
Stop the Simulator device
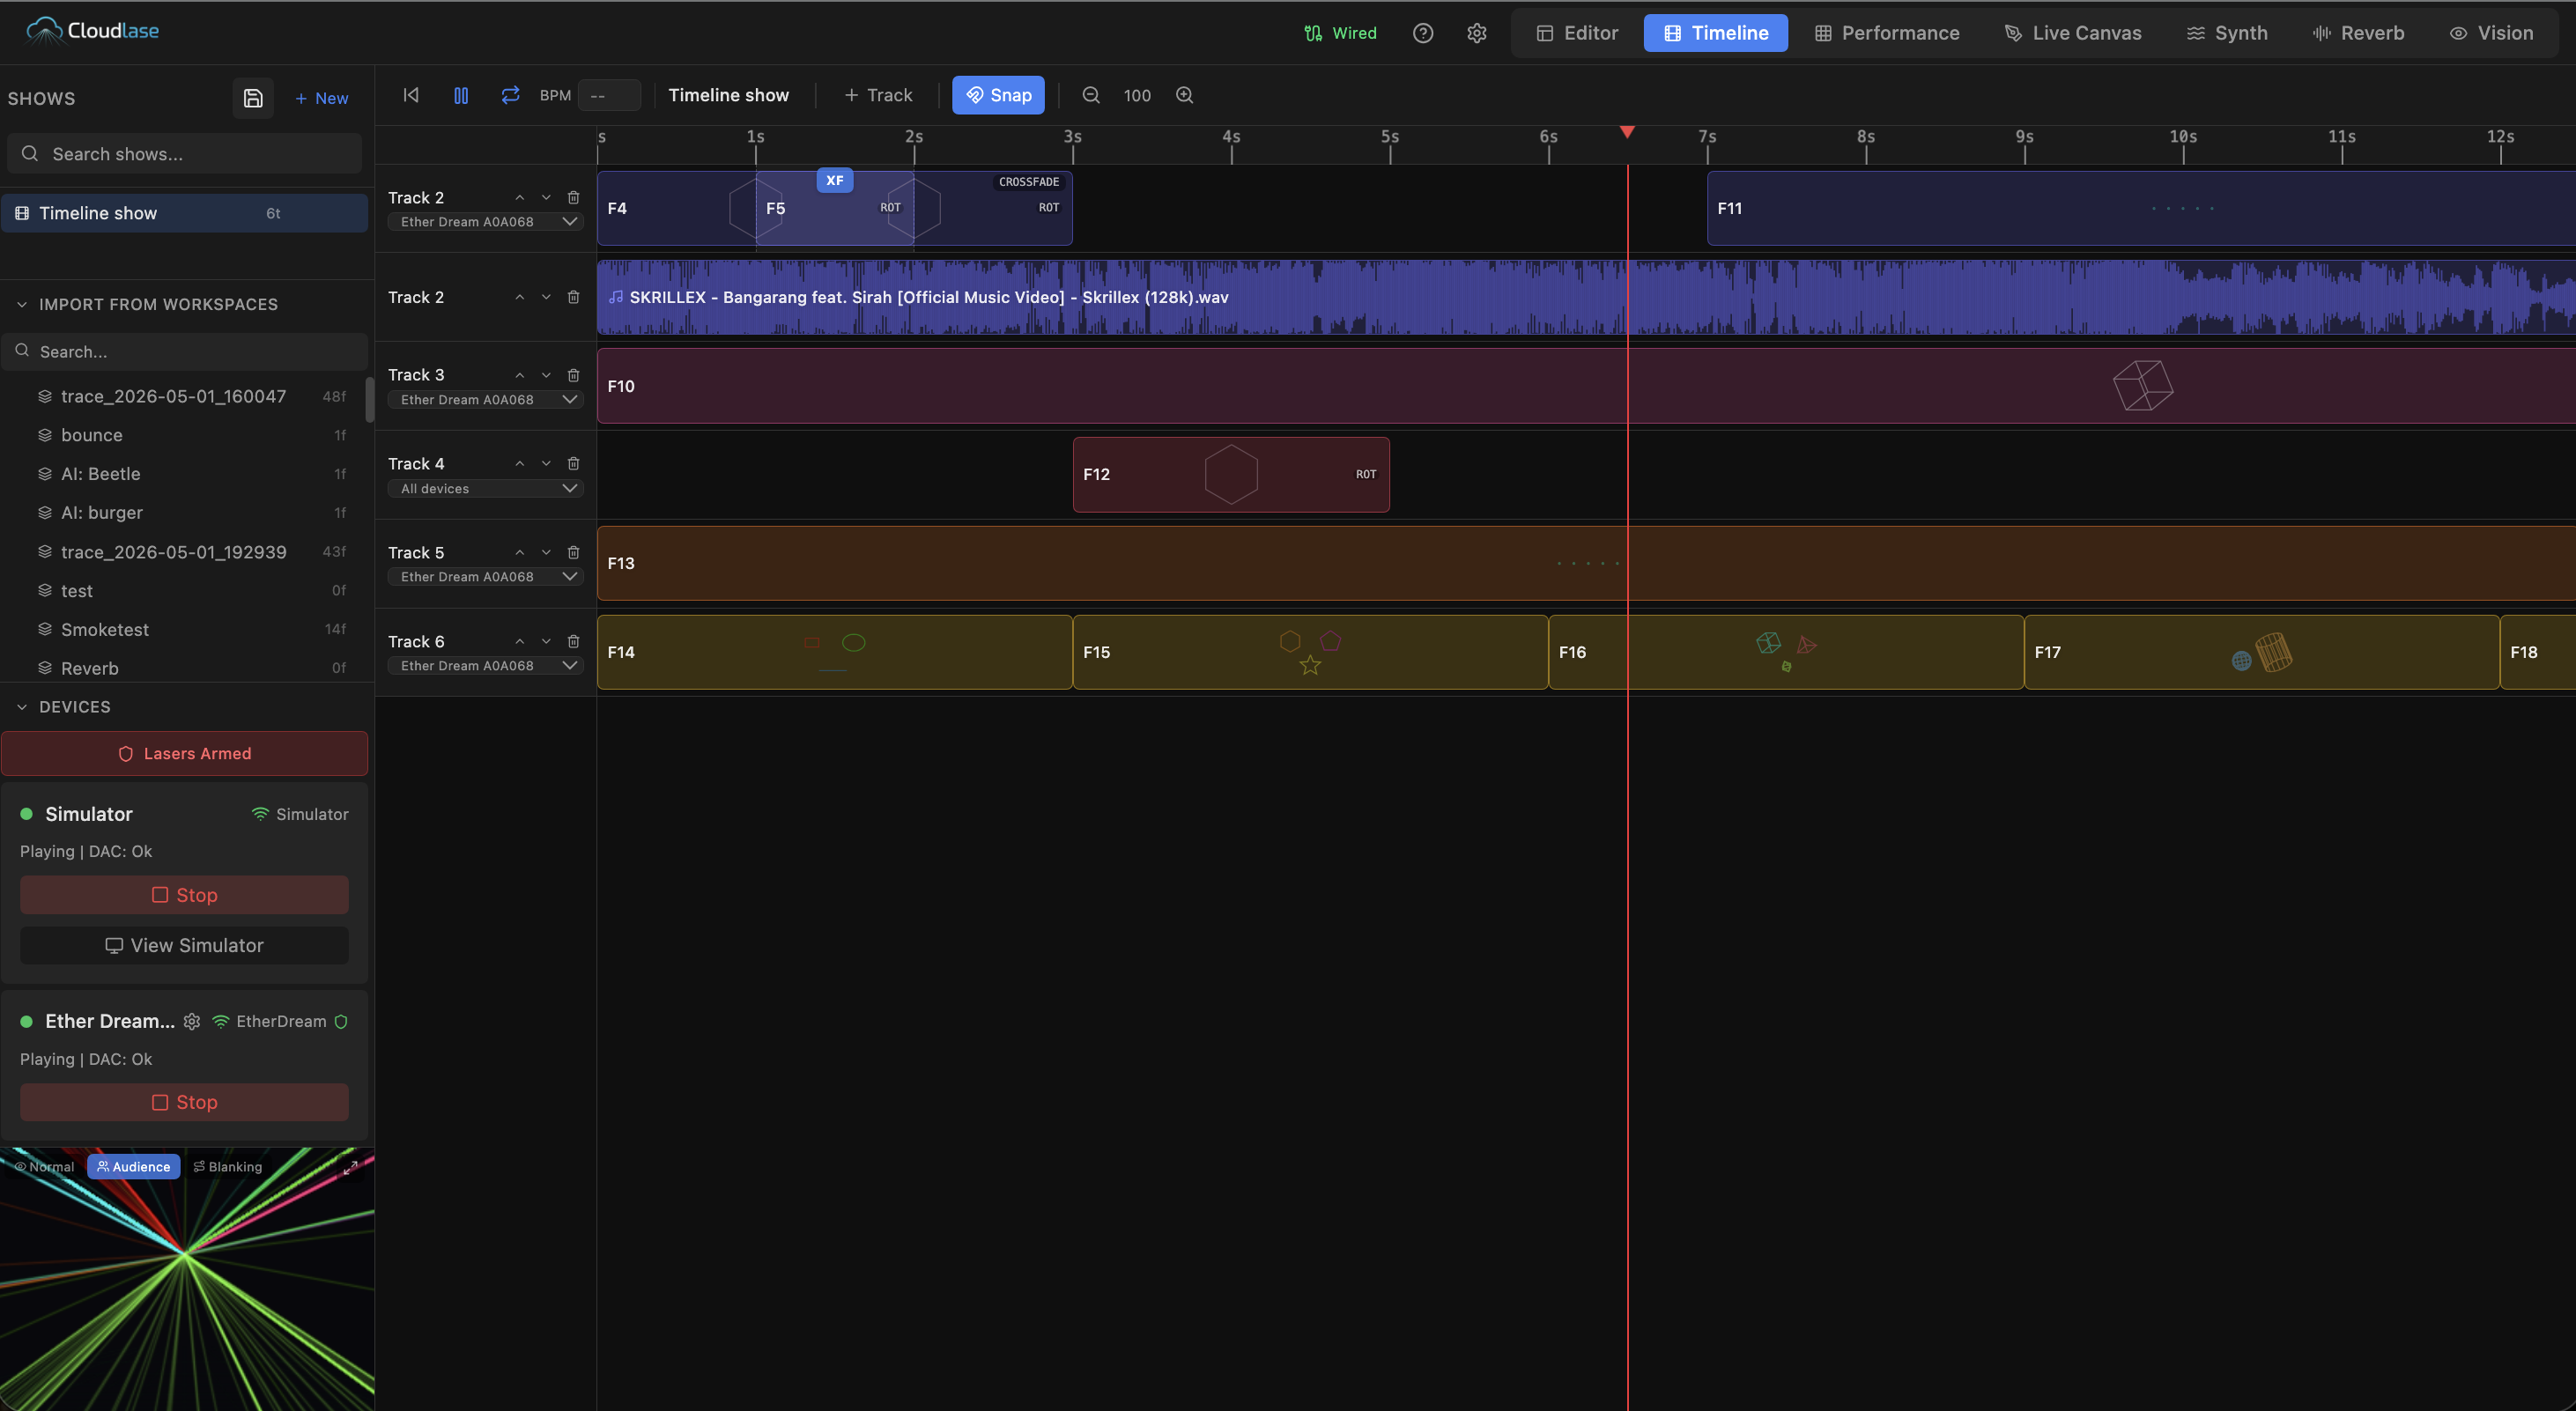(x=185, y=895)
